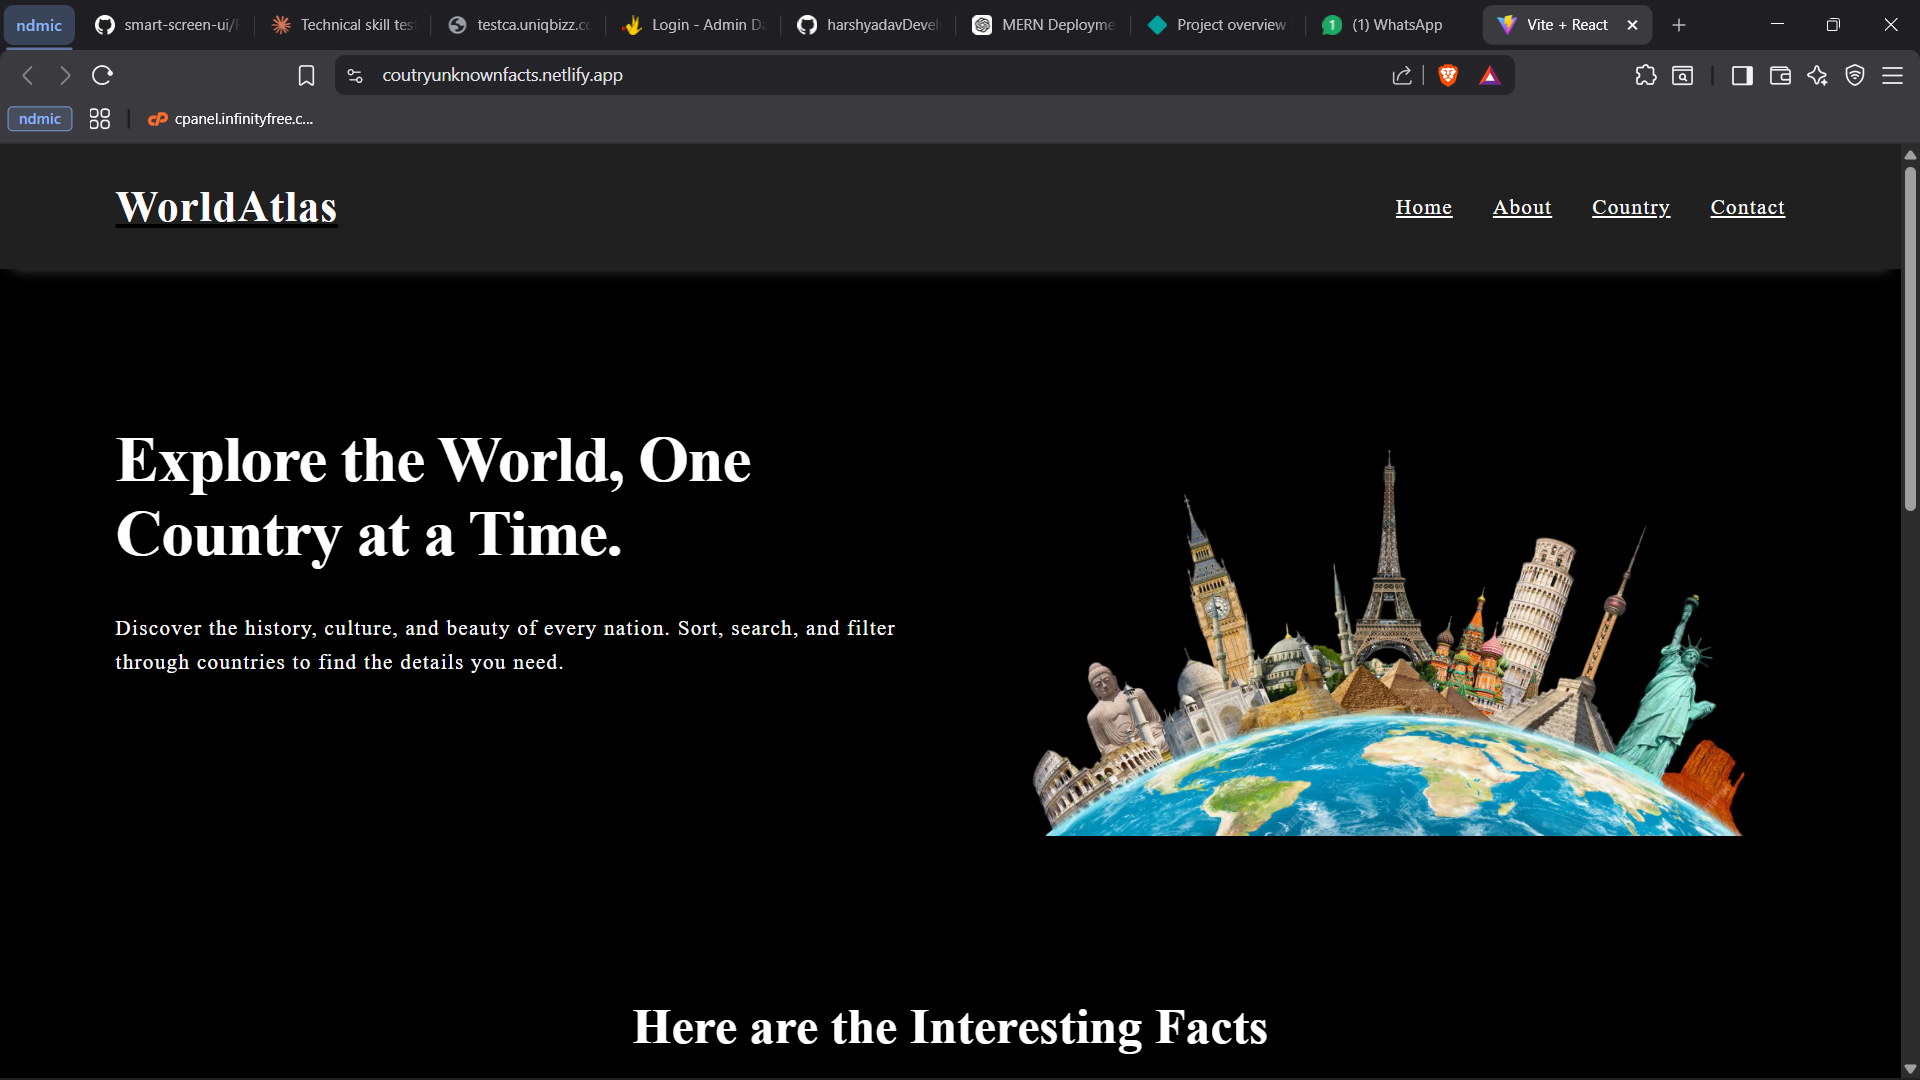The image size is (1920, 1080).
Task: Click the Brave Rewards triangle icon
Action: 1489,75
